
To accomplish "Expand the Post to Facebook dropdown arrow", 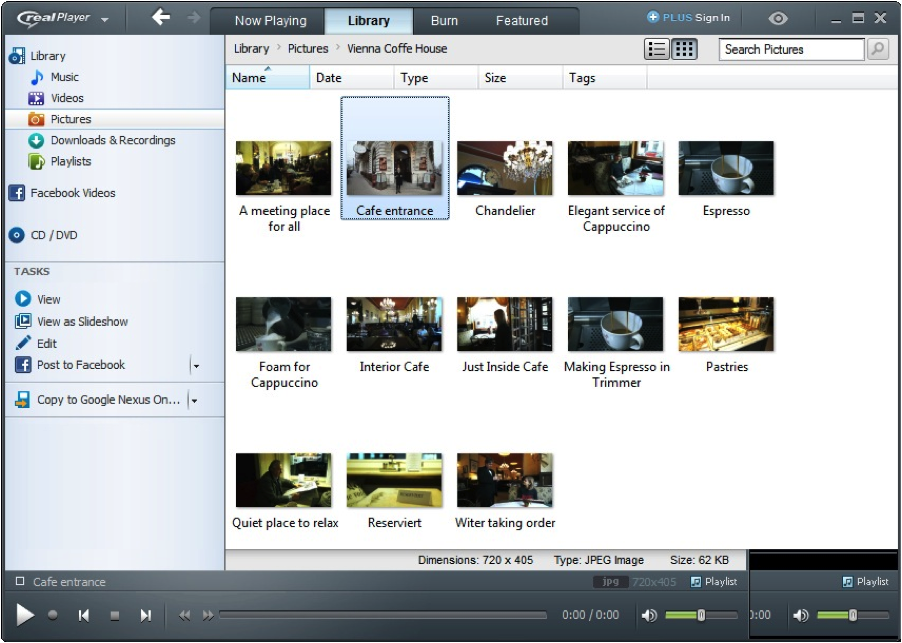I will 196,366.
